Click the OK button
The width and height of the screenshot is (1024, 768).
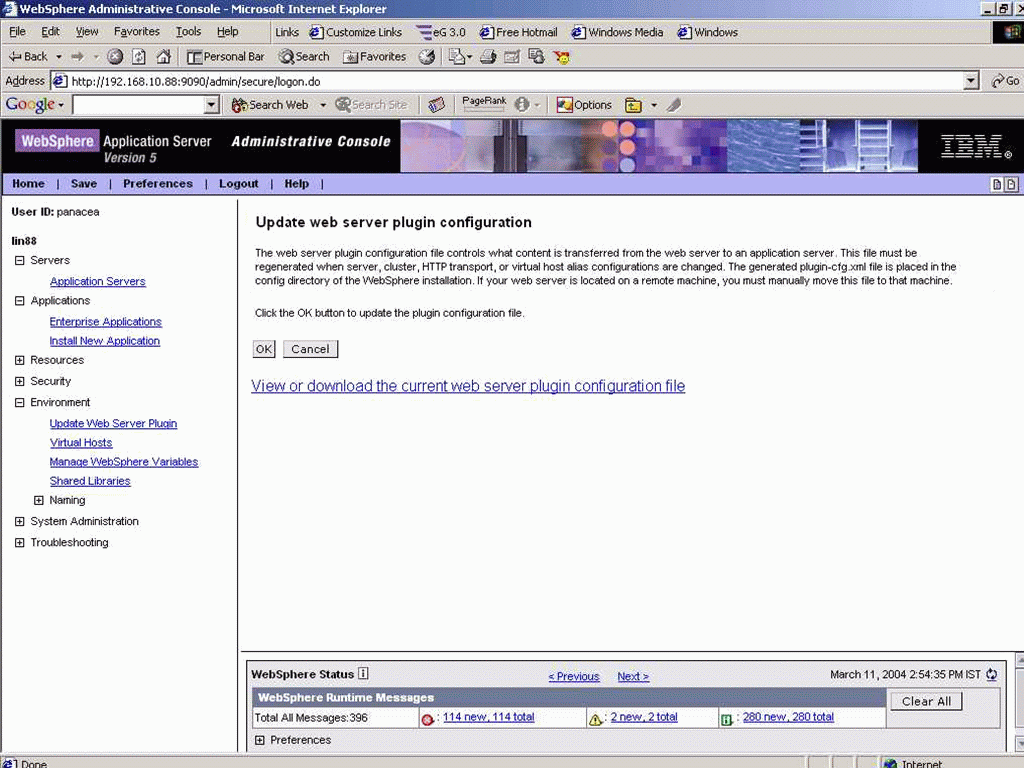[264, 349]
